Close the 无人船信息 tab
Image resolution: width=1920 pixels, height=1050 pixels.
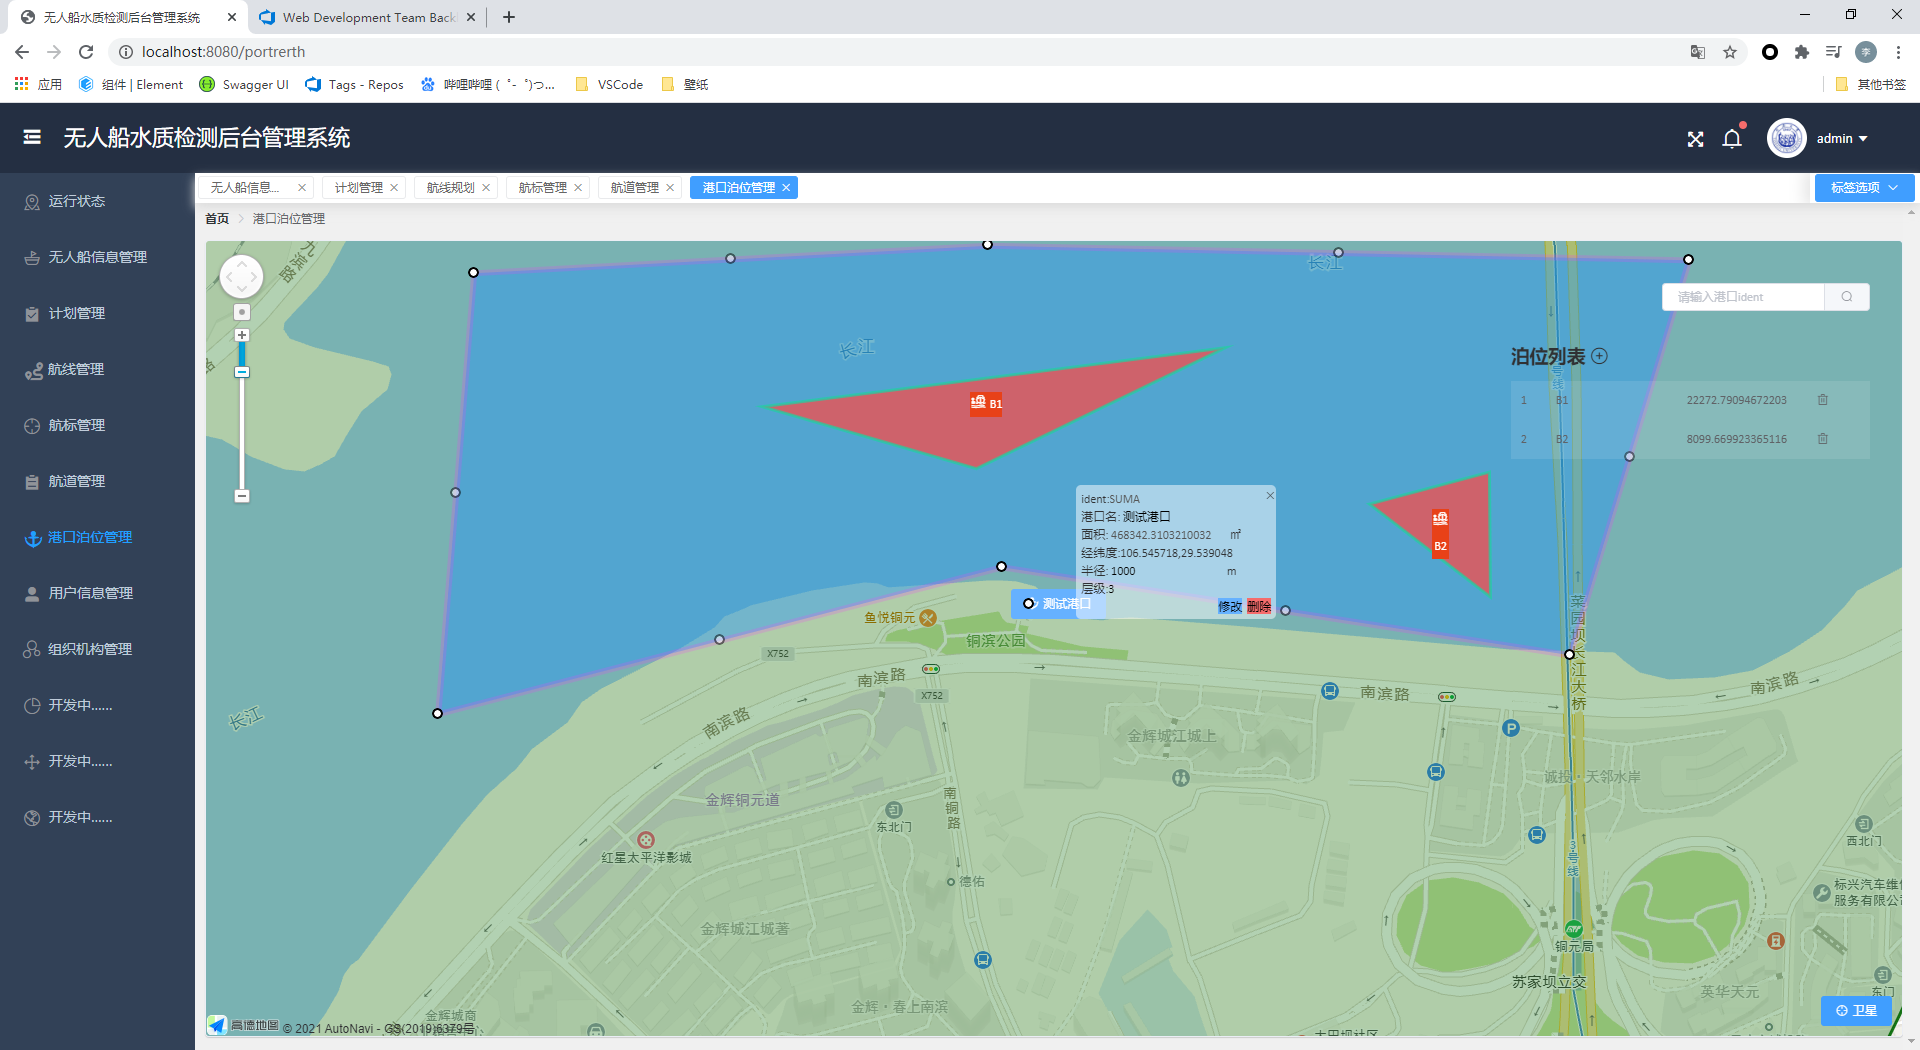coord(302,187)
